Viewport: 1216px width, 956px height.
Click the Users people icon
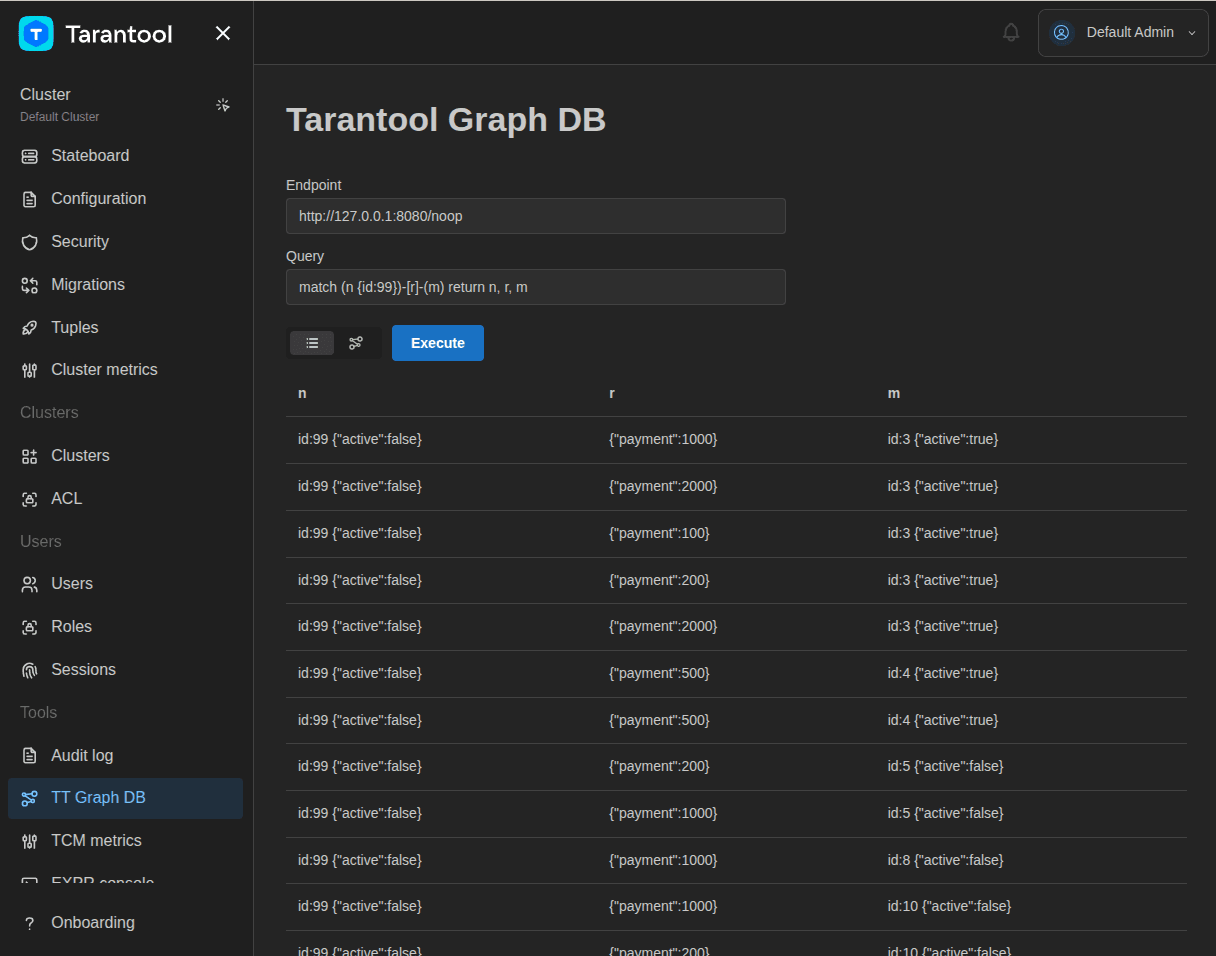tap(30, 584)
